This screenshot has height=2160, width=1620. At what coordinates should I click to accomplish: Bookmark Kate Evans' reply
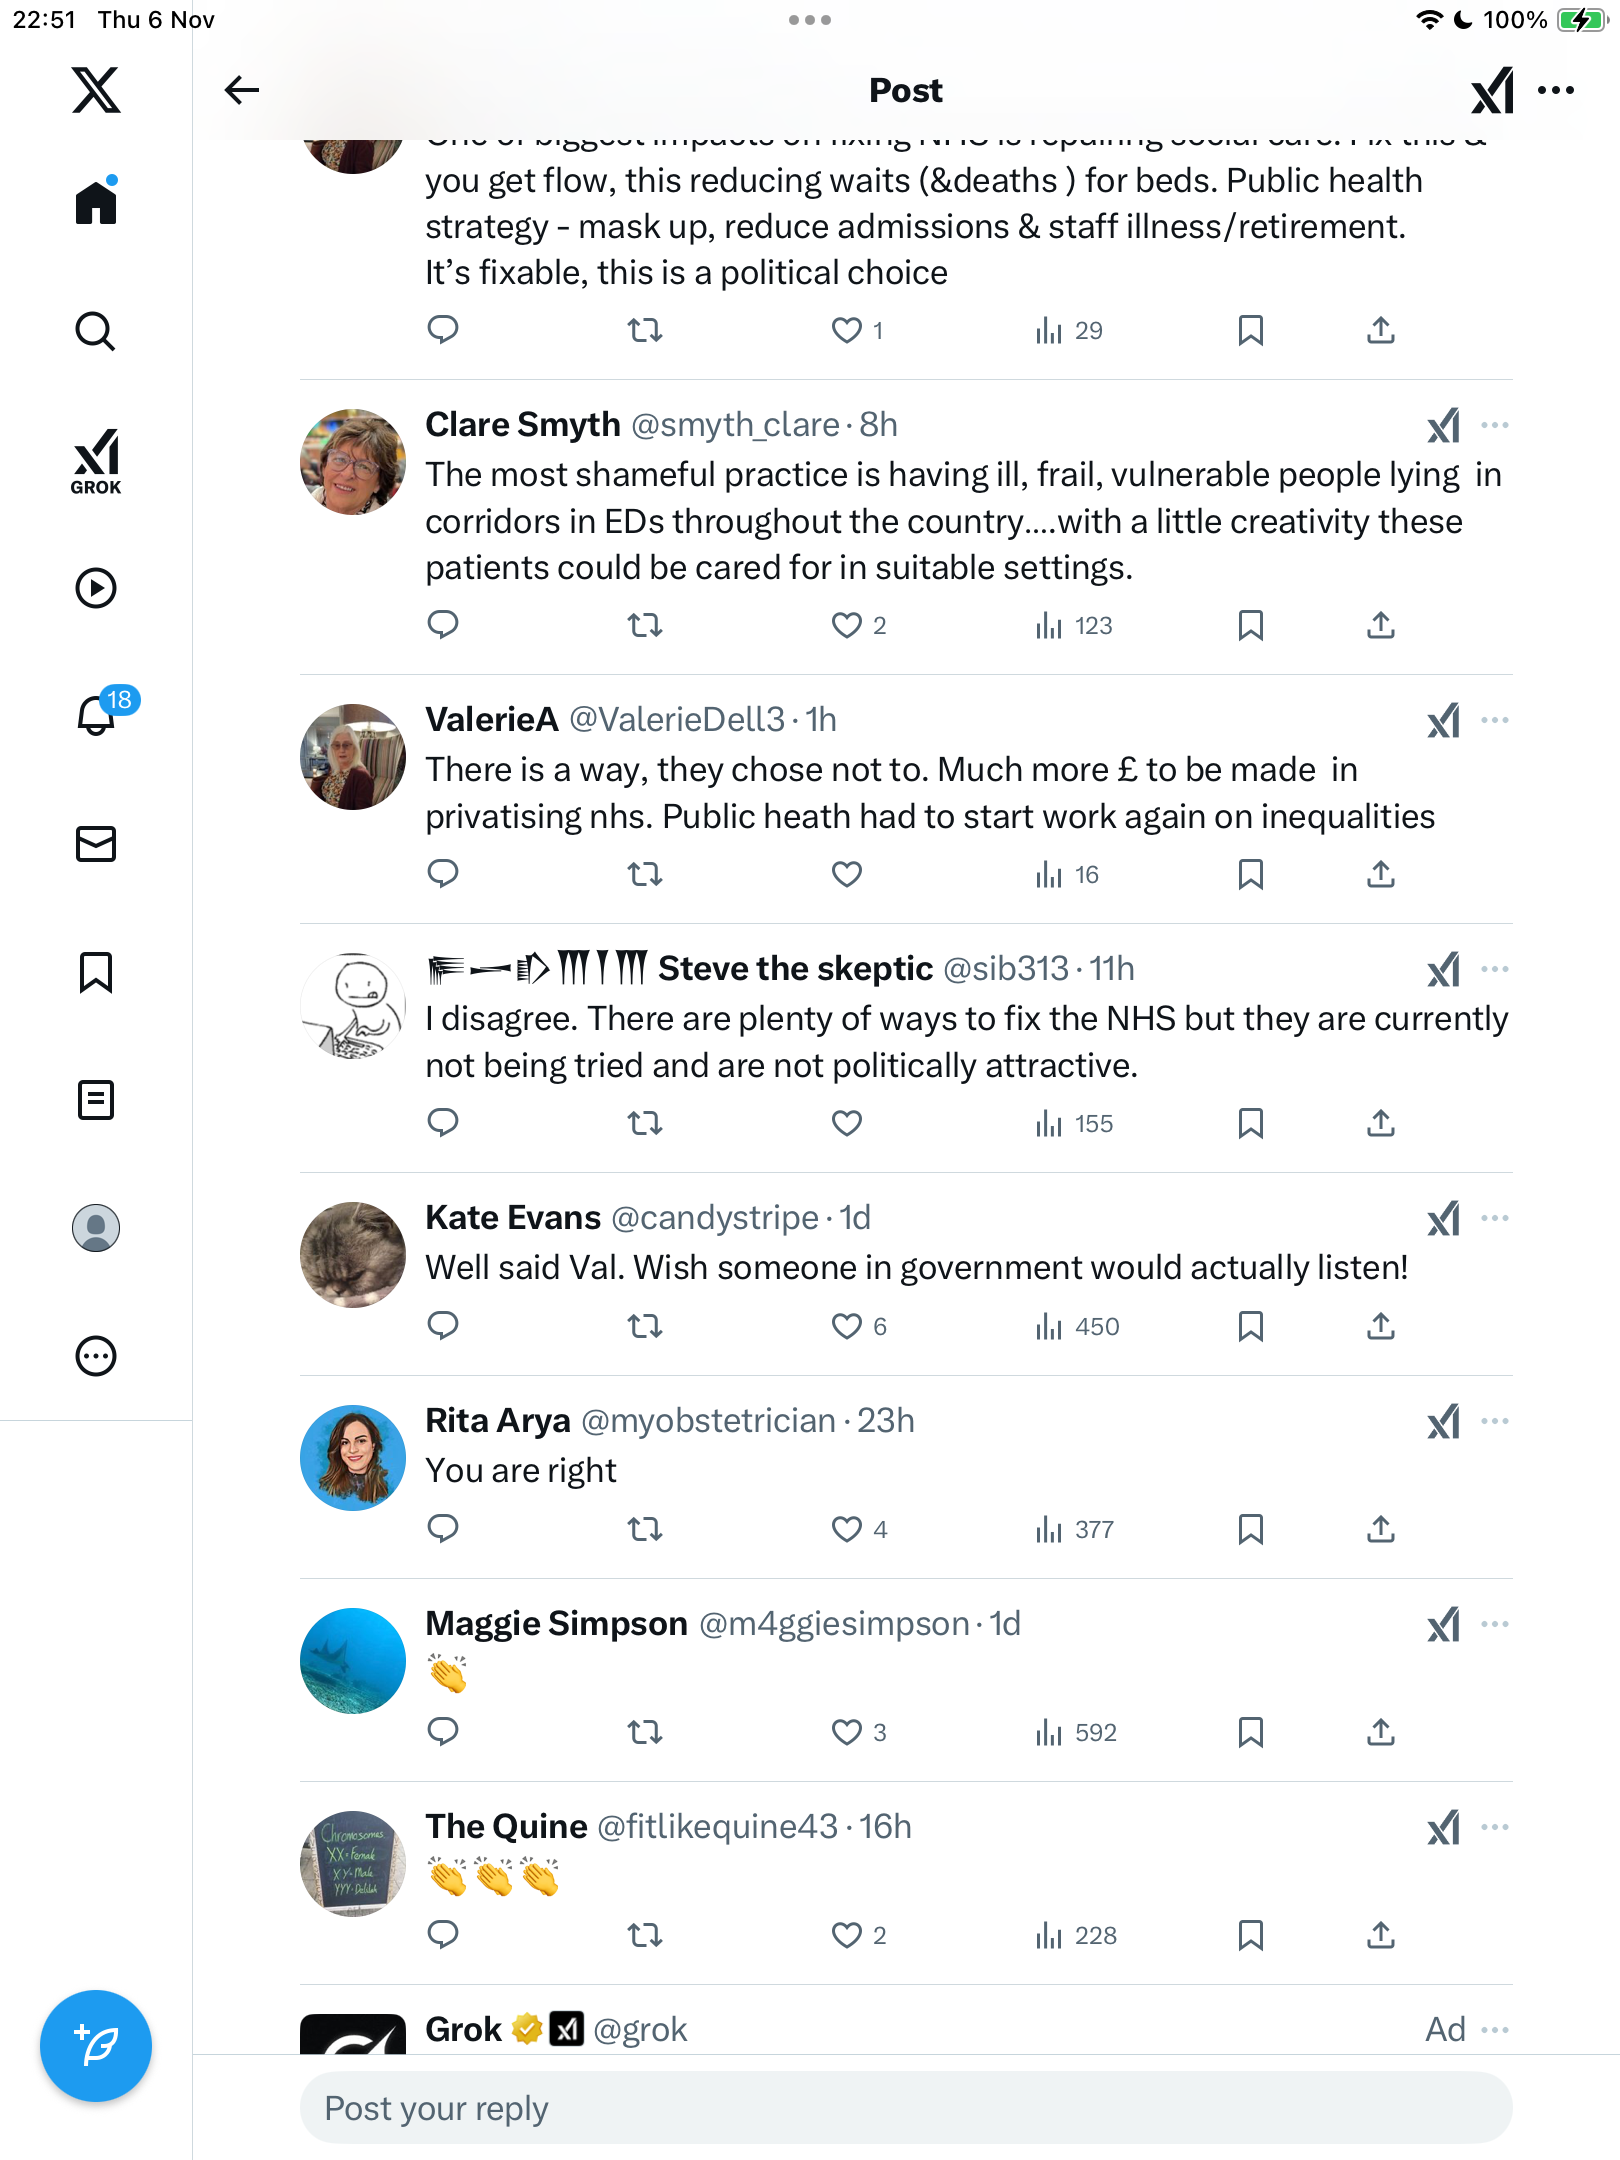click(1250, 1327)
